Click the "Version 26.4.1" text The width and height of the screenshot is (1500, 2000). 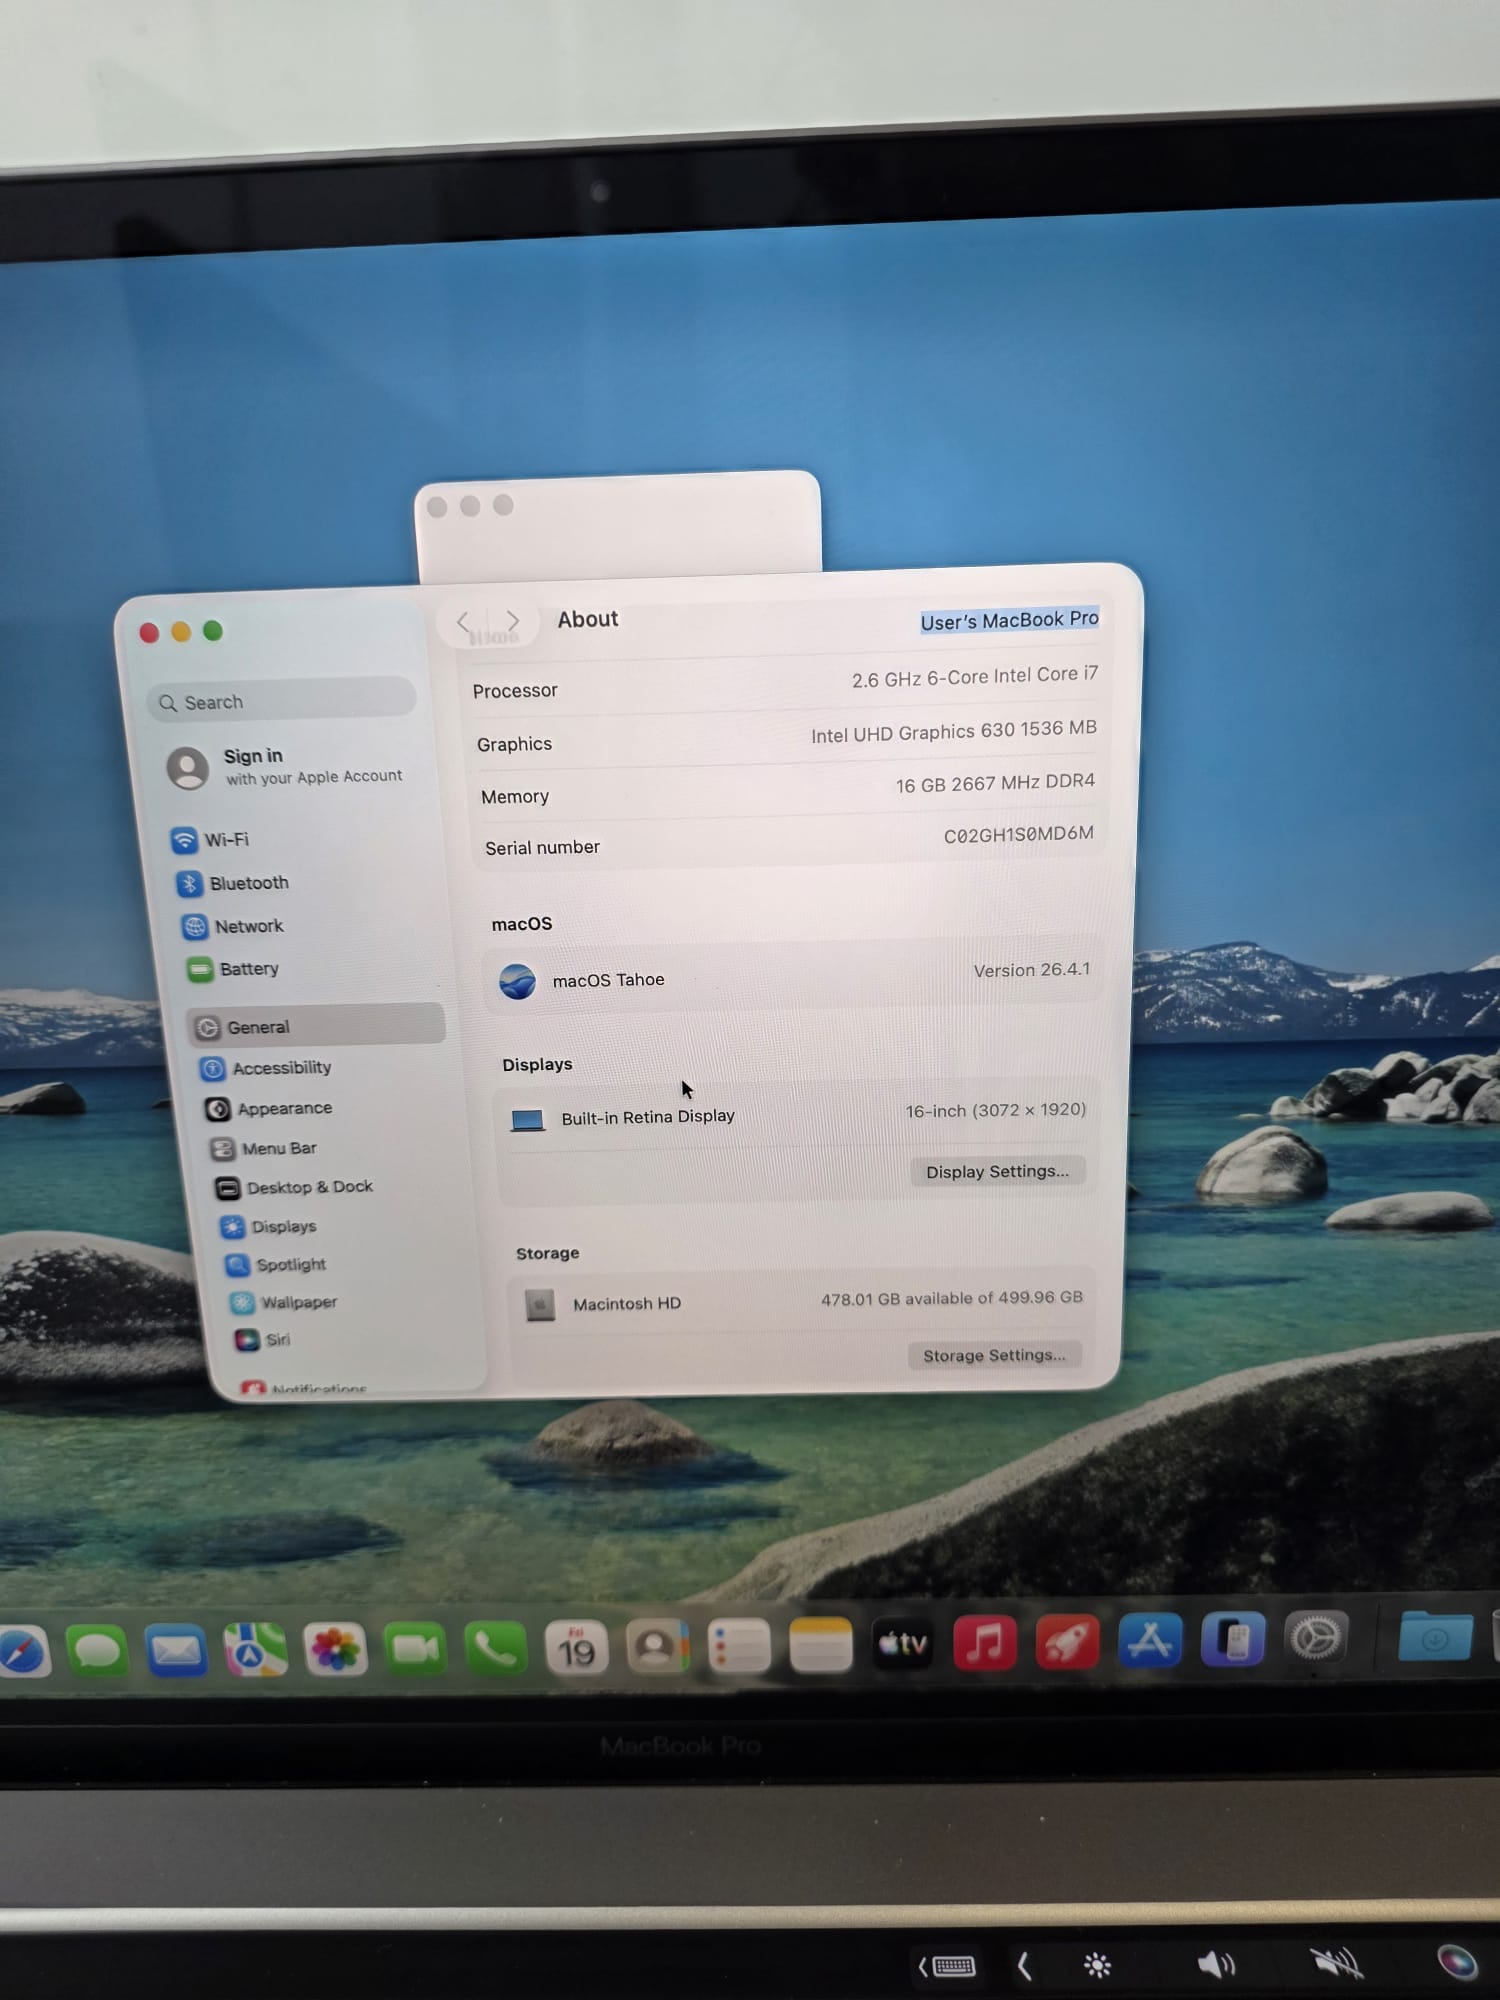1031,970
